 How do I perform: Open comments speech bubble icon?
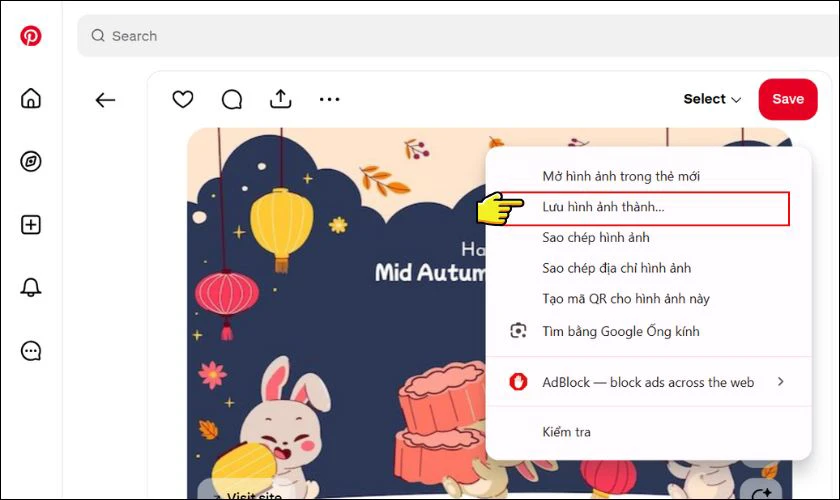click(232, 100)
